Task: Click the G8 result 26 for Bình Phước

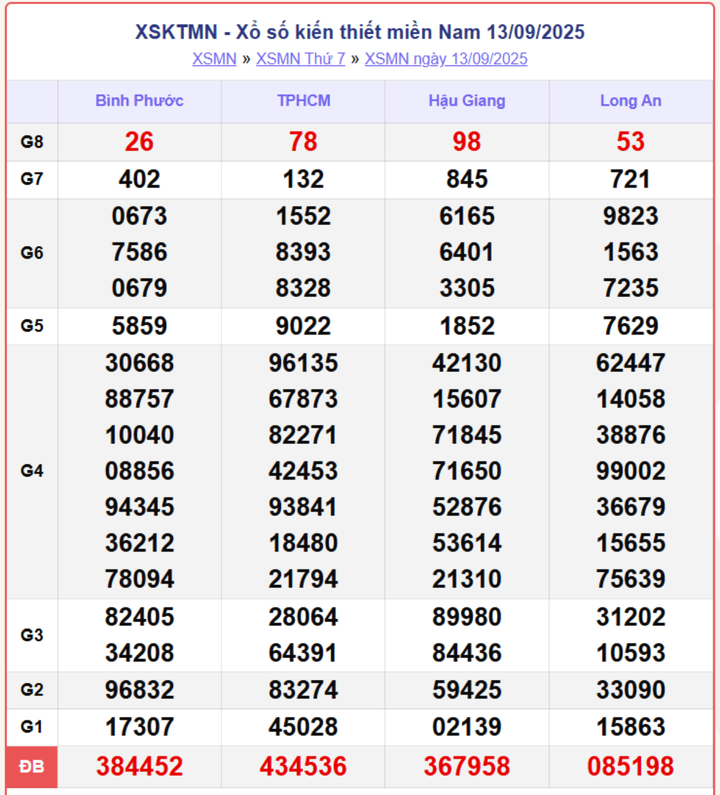Action: [139, 142]
